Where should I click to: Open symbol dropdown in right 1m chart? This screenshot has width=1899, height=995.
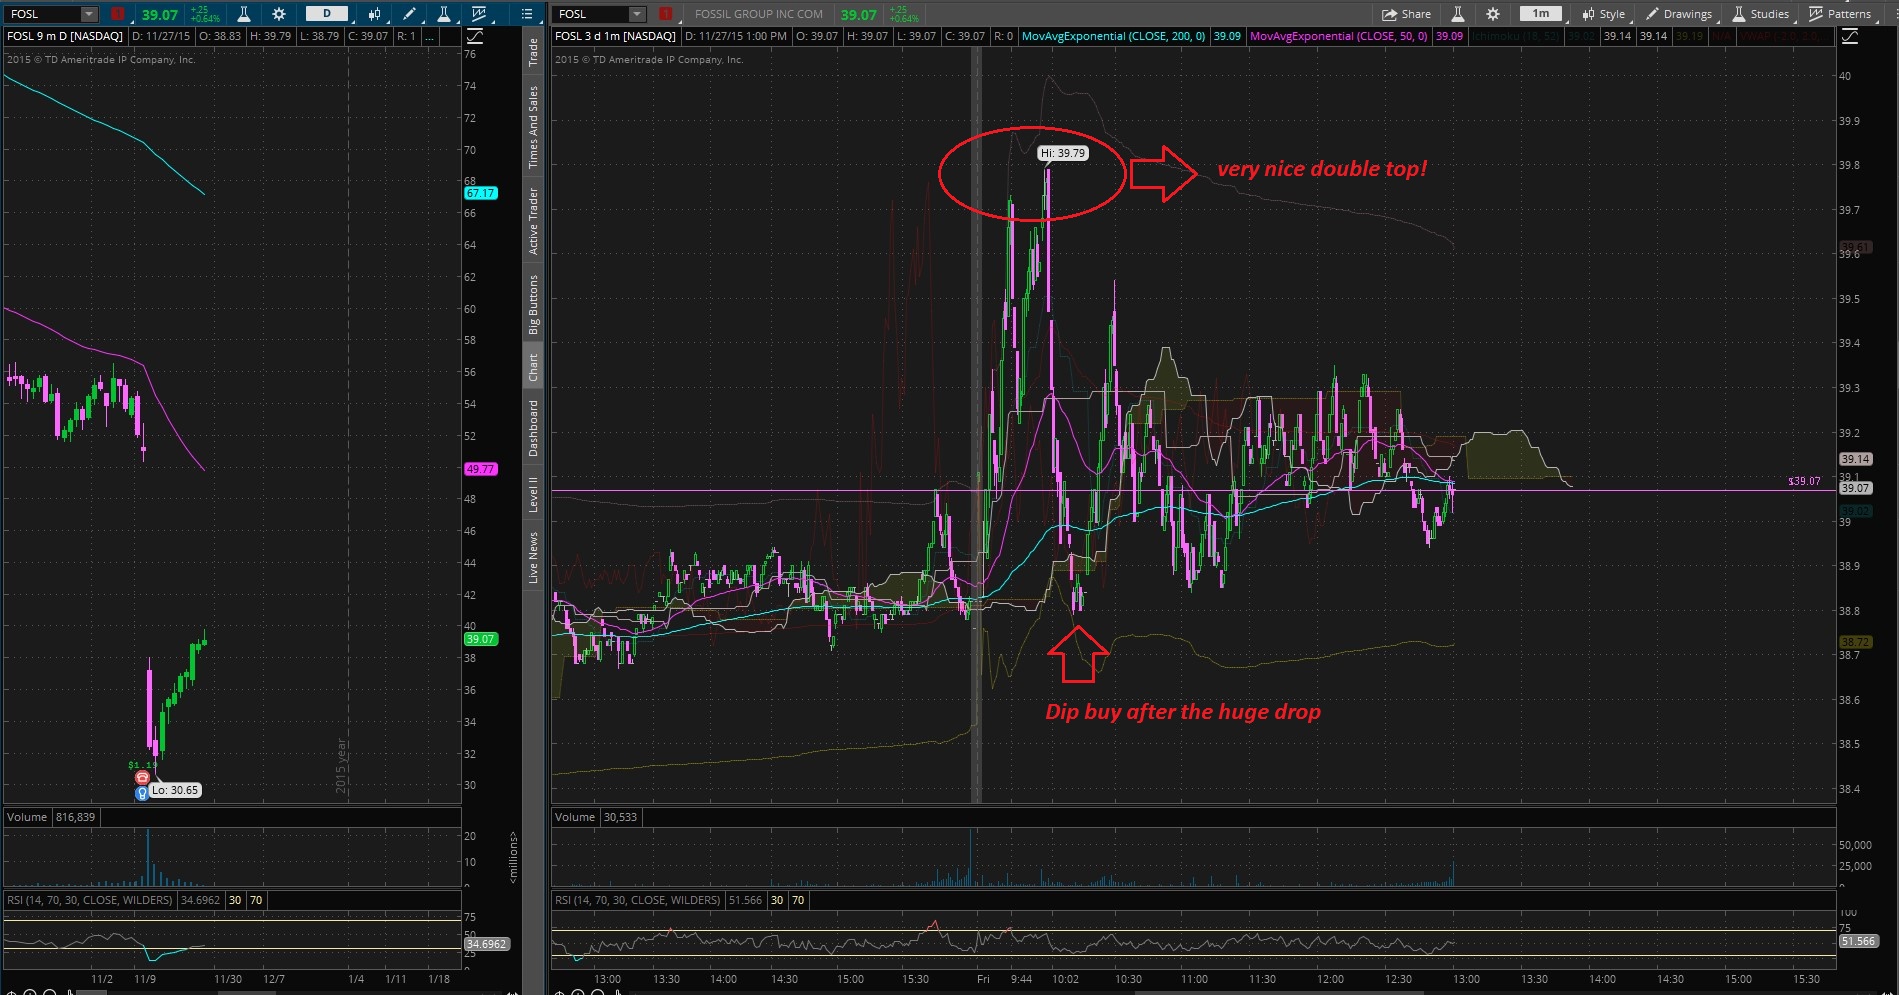point(637,14)
